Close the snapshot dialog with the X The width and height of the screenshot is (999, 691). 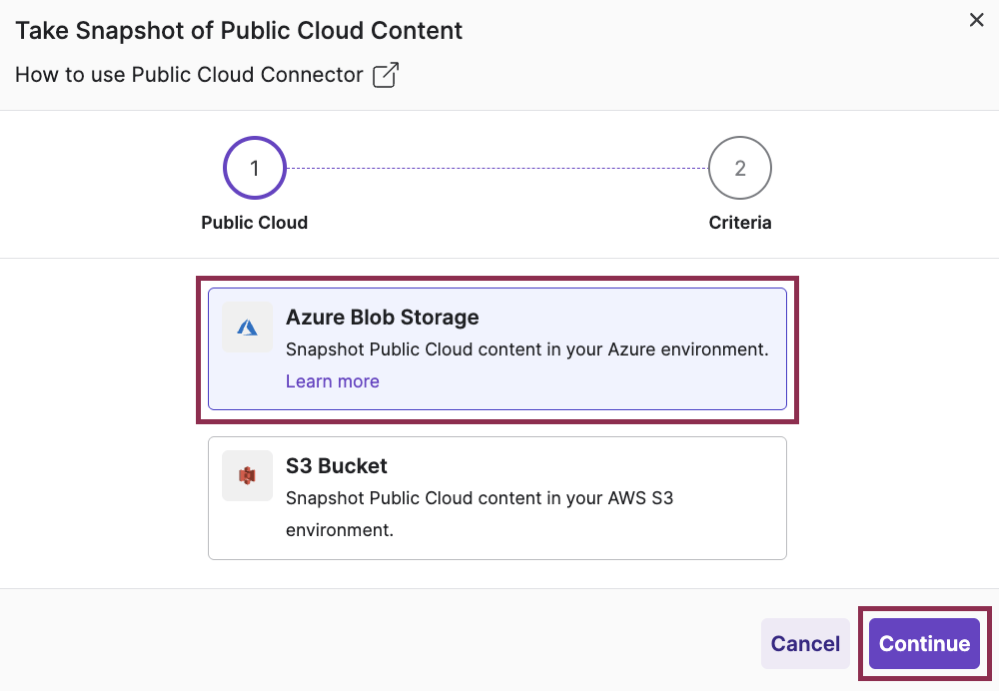tap(976, 20)
